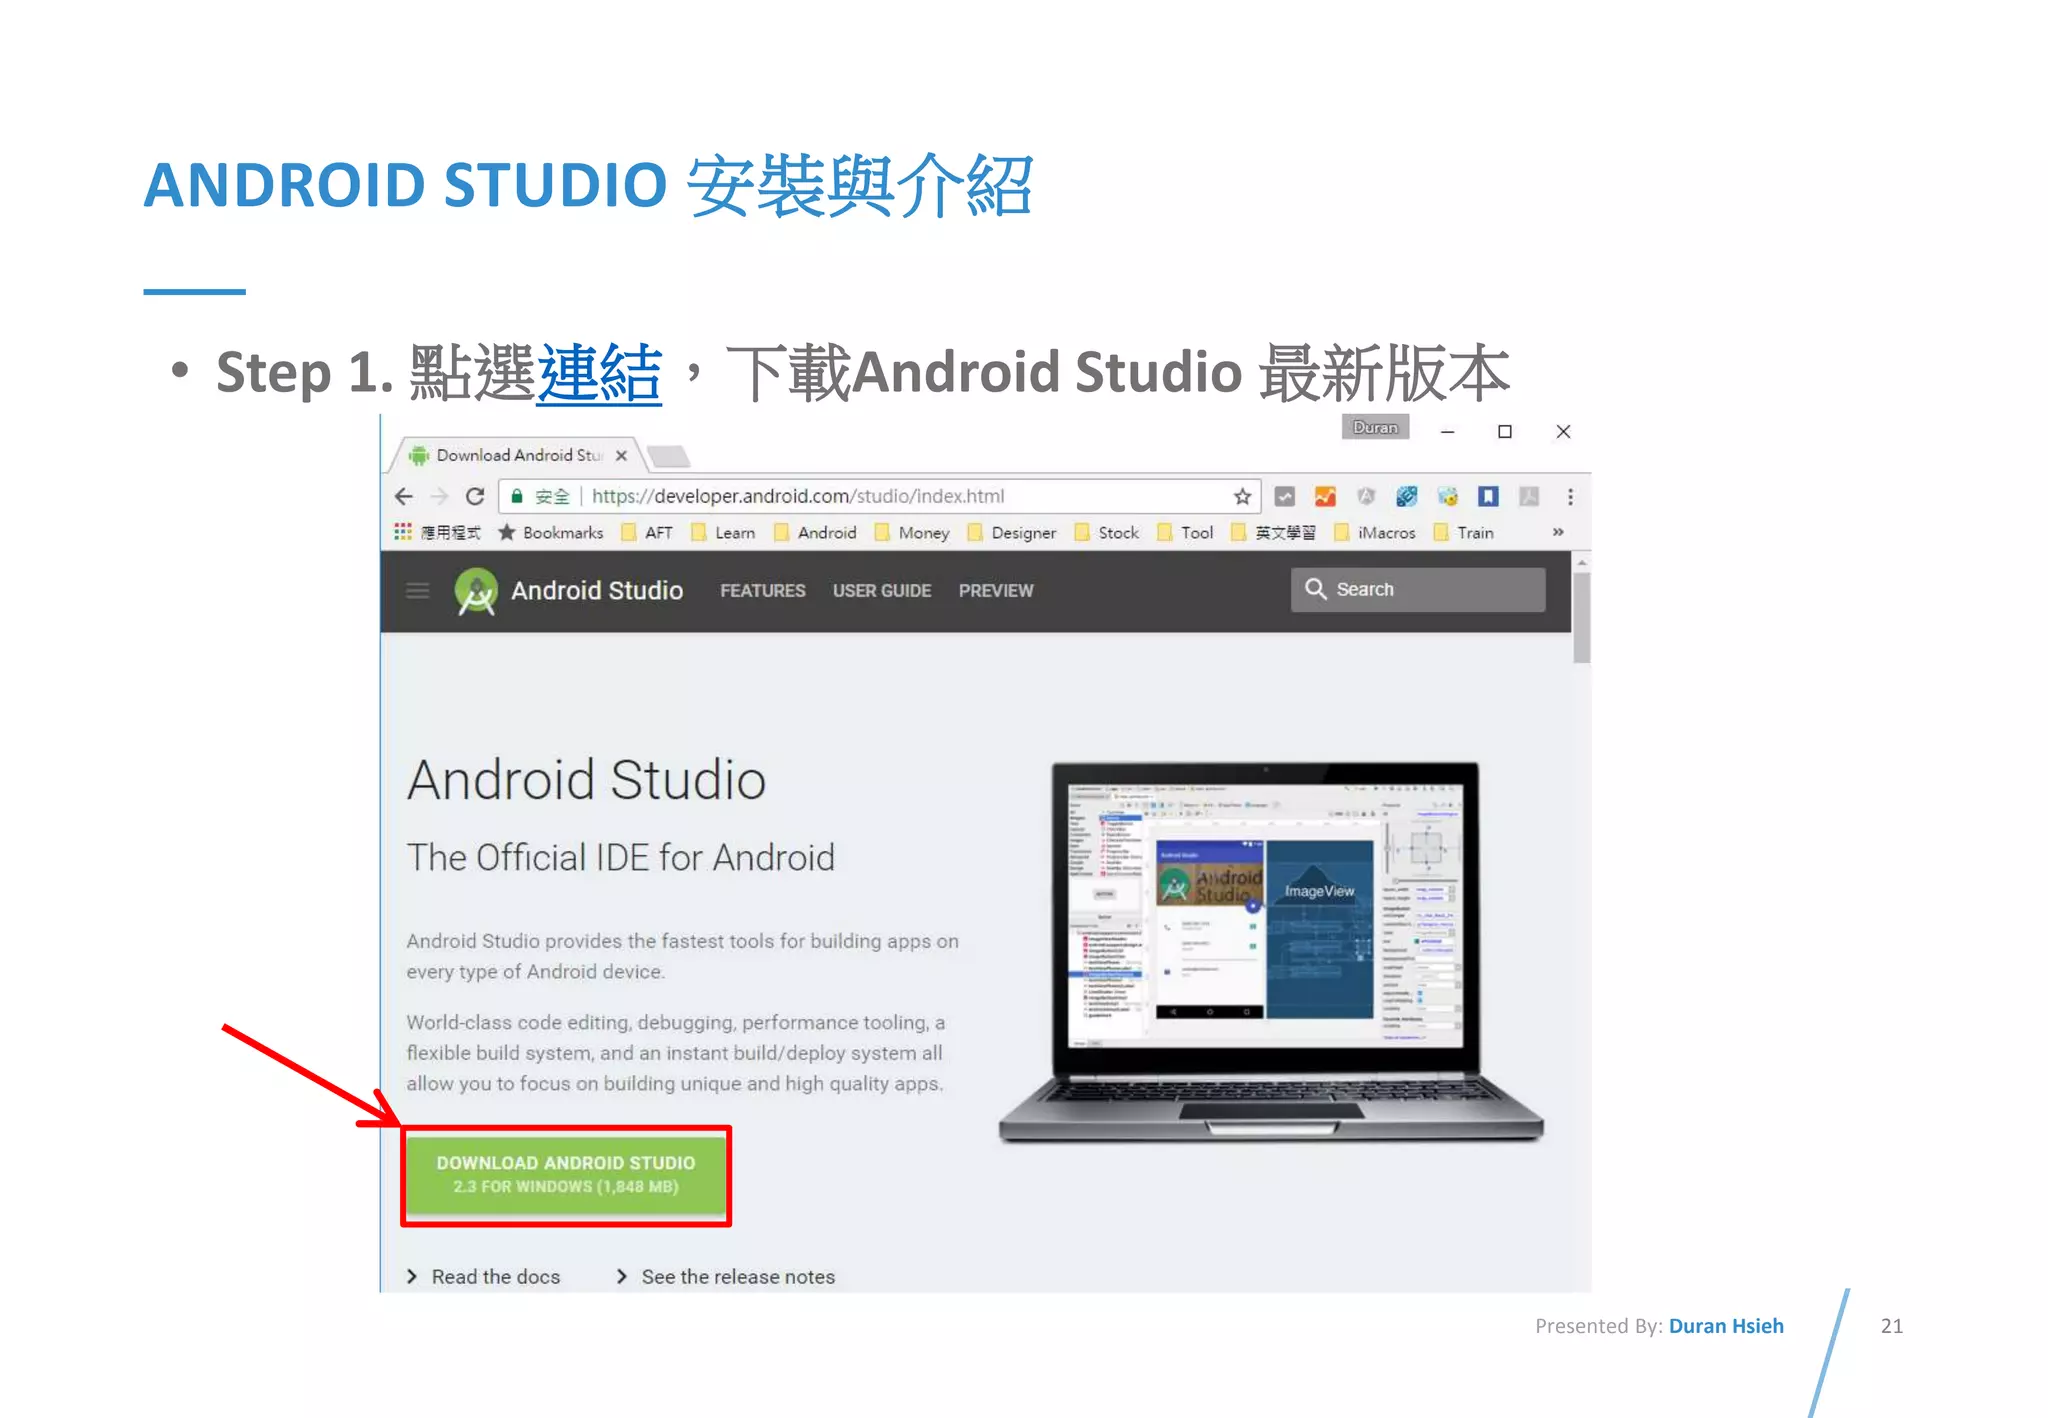Bookmark page with the star icon

click(x=1242, y=496)
